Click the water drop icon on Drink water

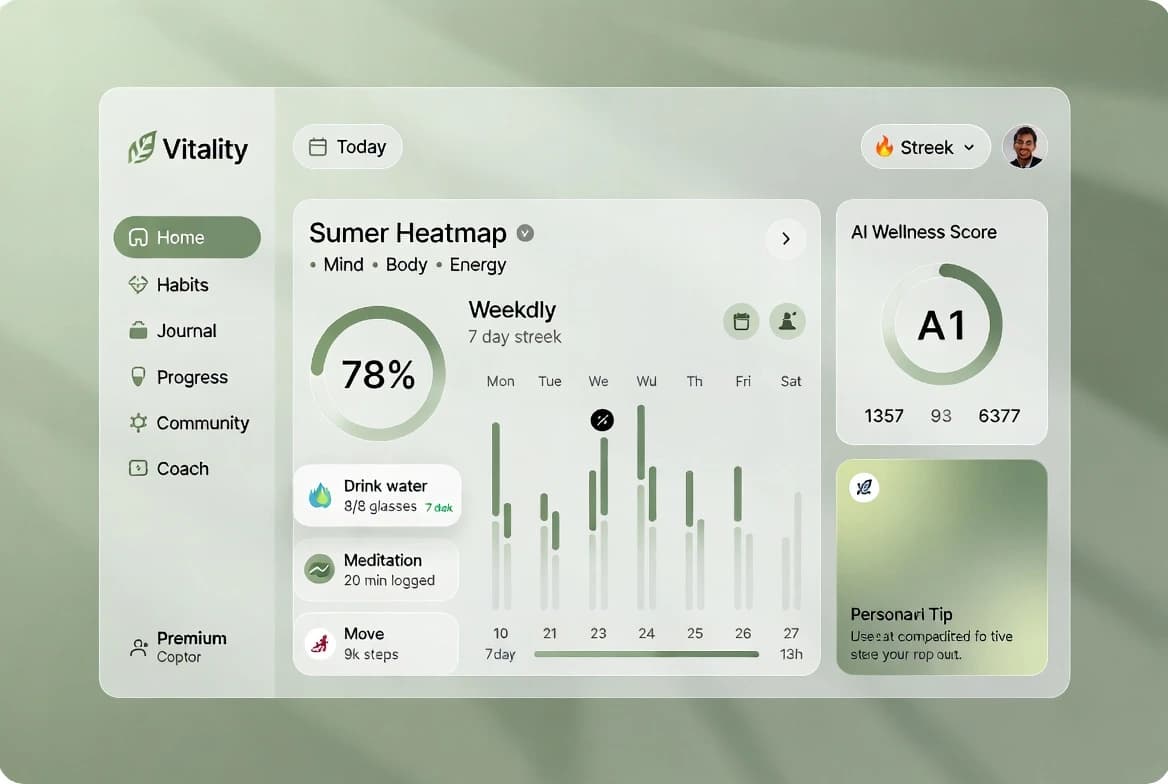tap(320, 495)
